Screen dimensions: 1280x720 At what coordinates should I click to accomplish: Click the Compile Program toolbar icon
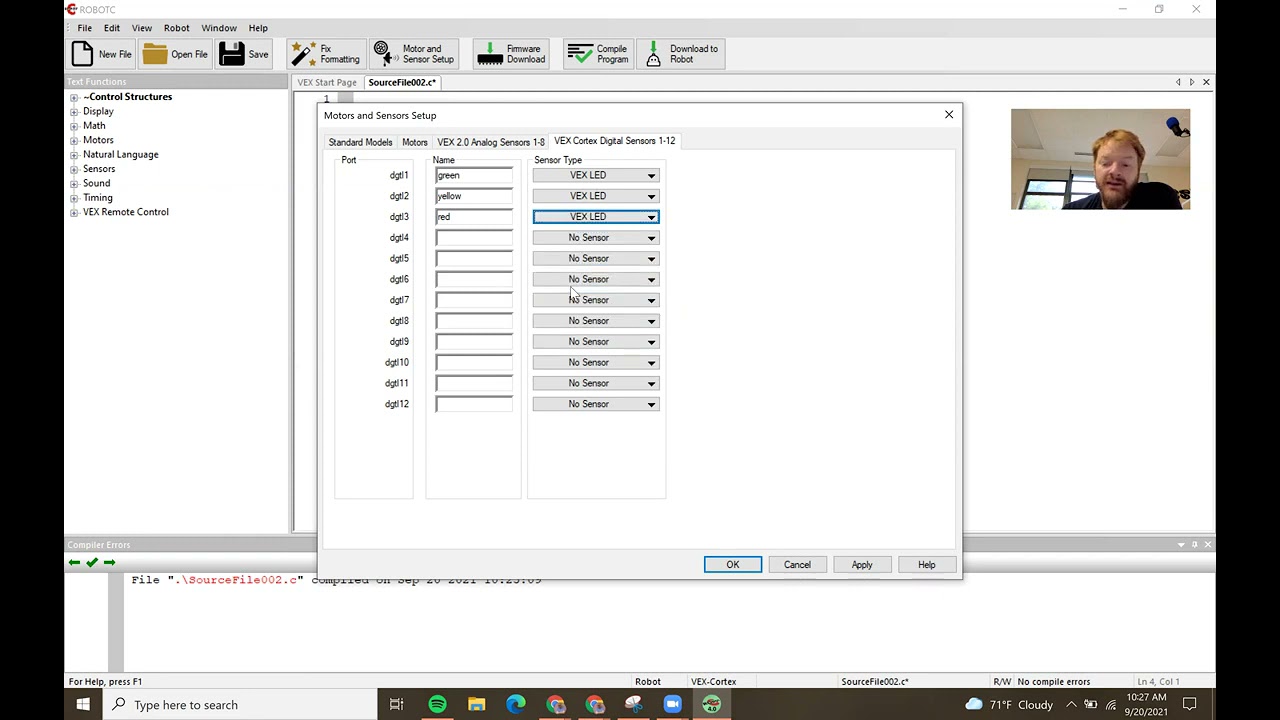597,54
